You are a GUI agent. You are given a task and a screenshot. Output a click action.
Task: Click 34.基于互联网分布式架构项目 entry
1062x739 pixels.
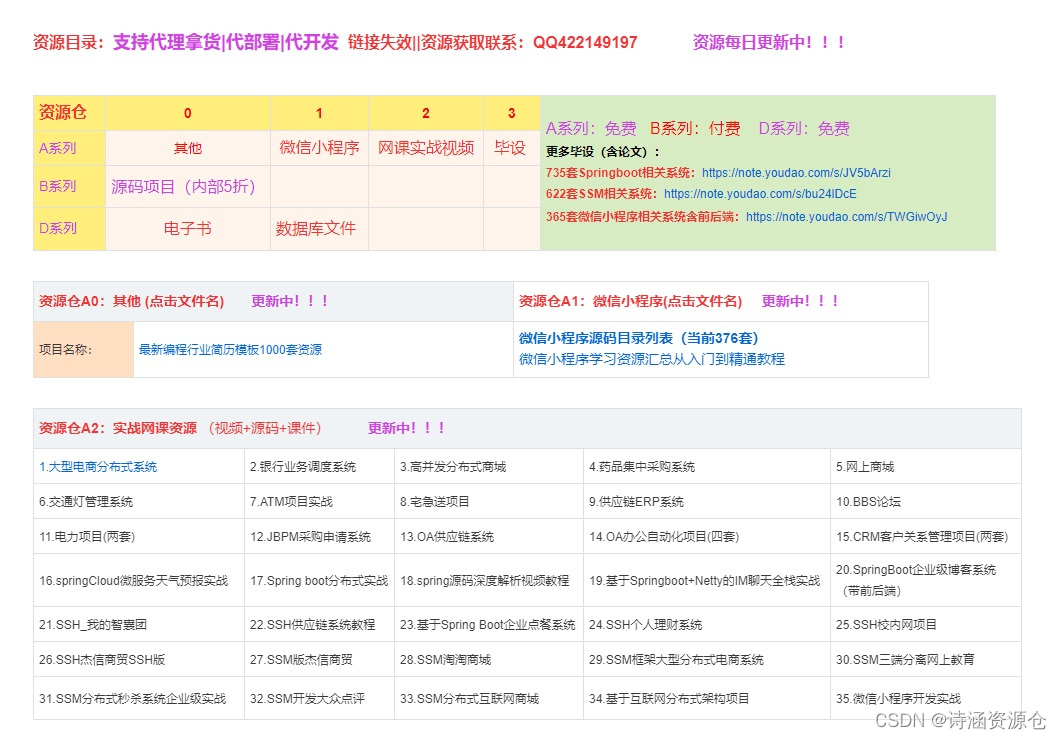(668, 699)
